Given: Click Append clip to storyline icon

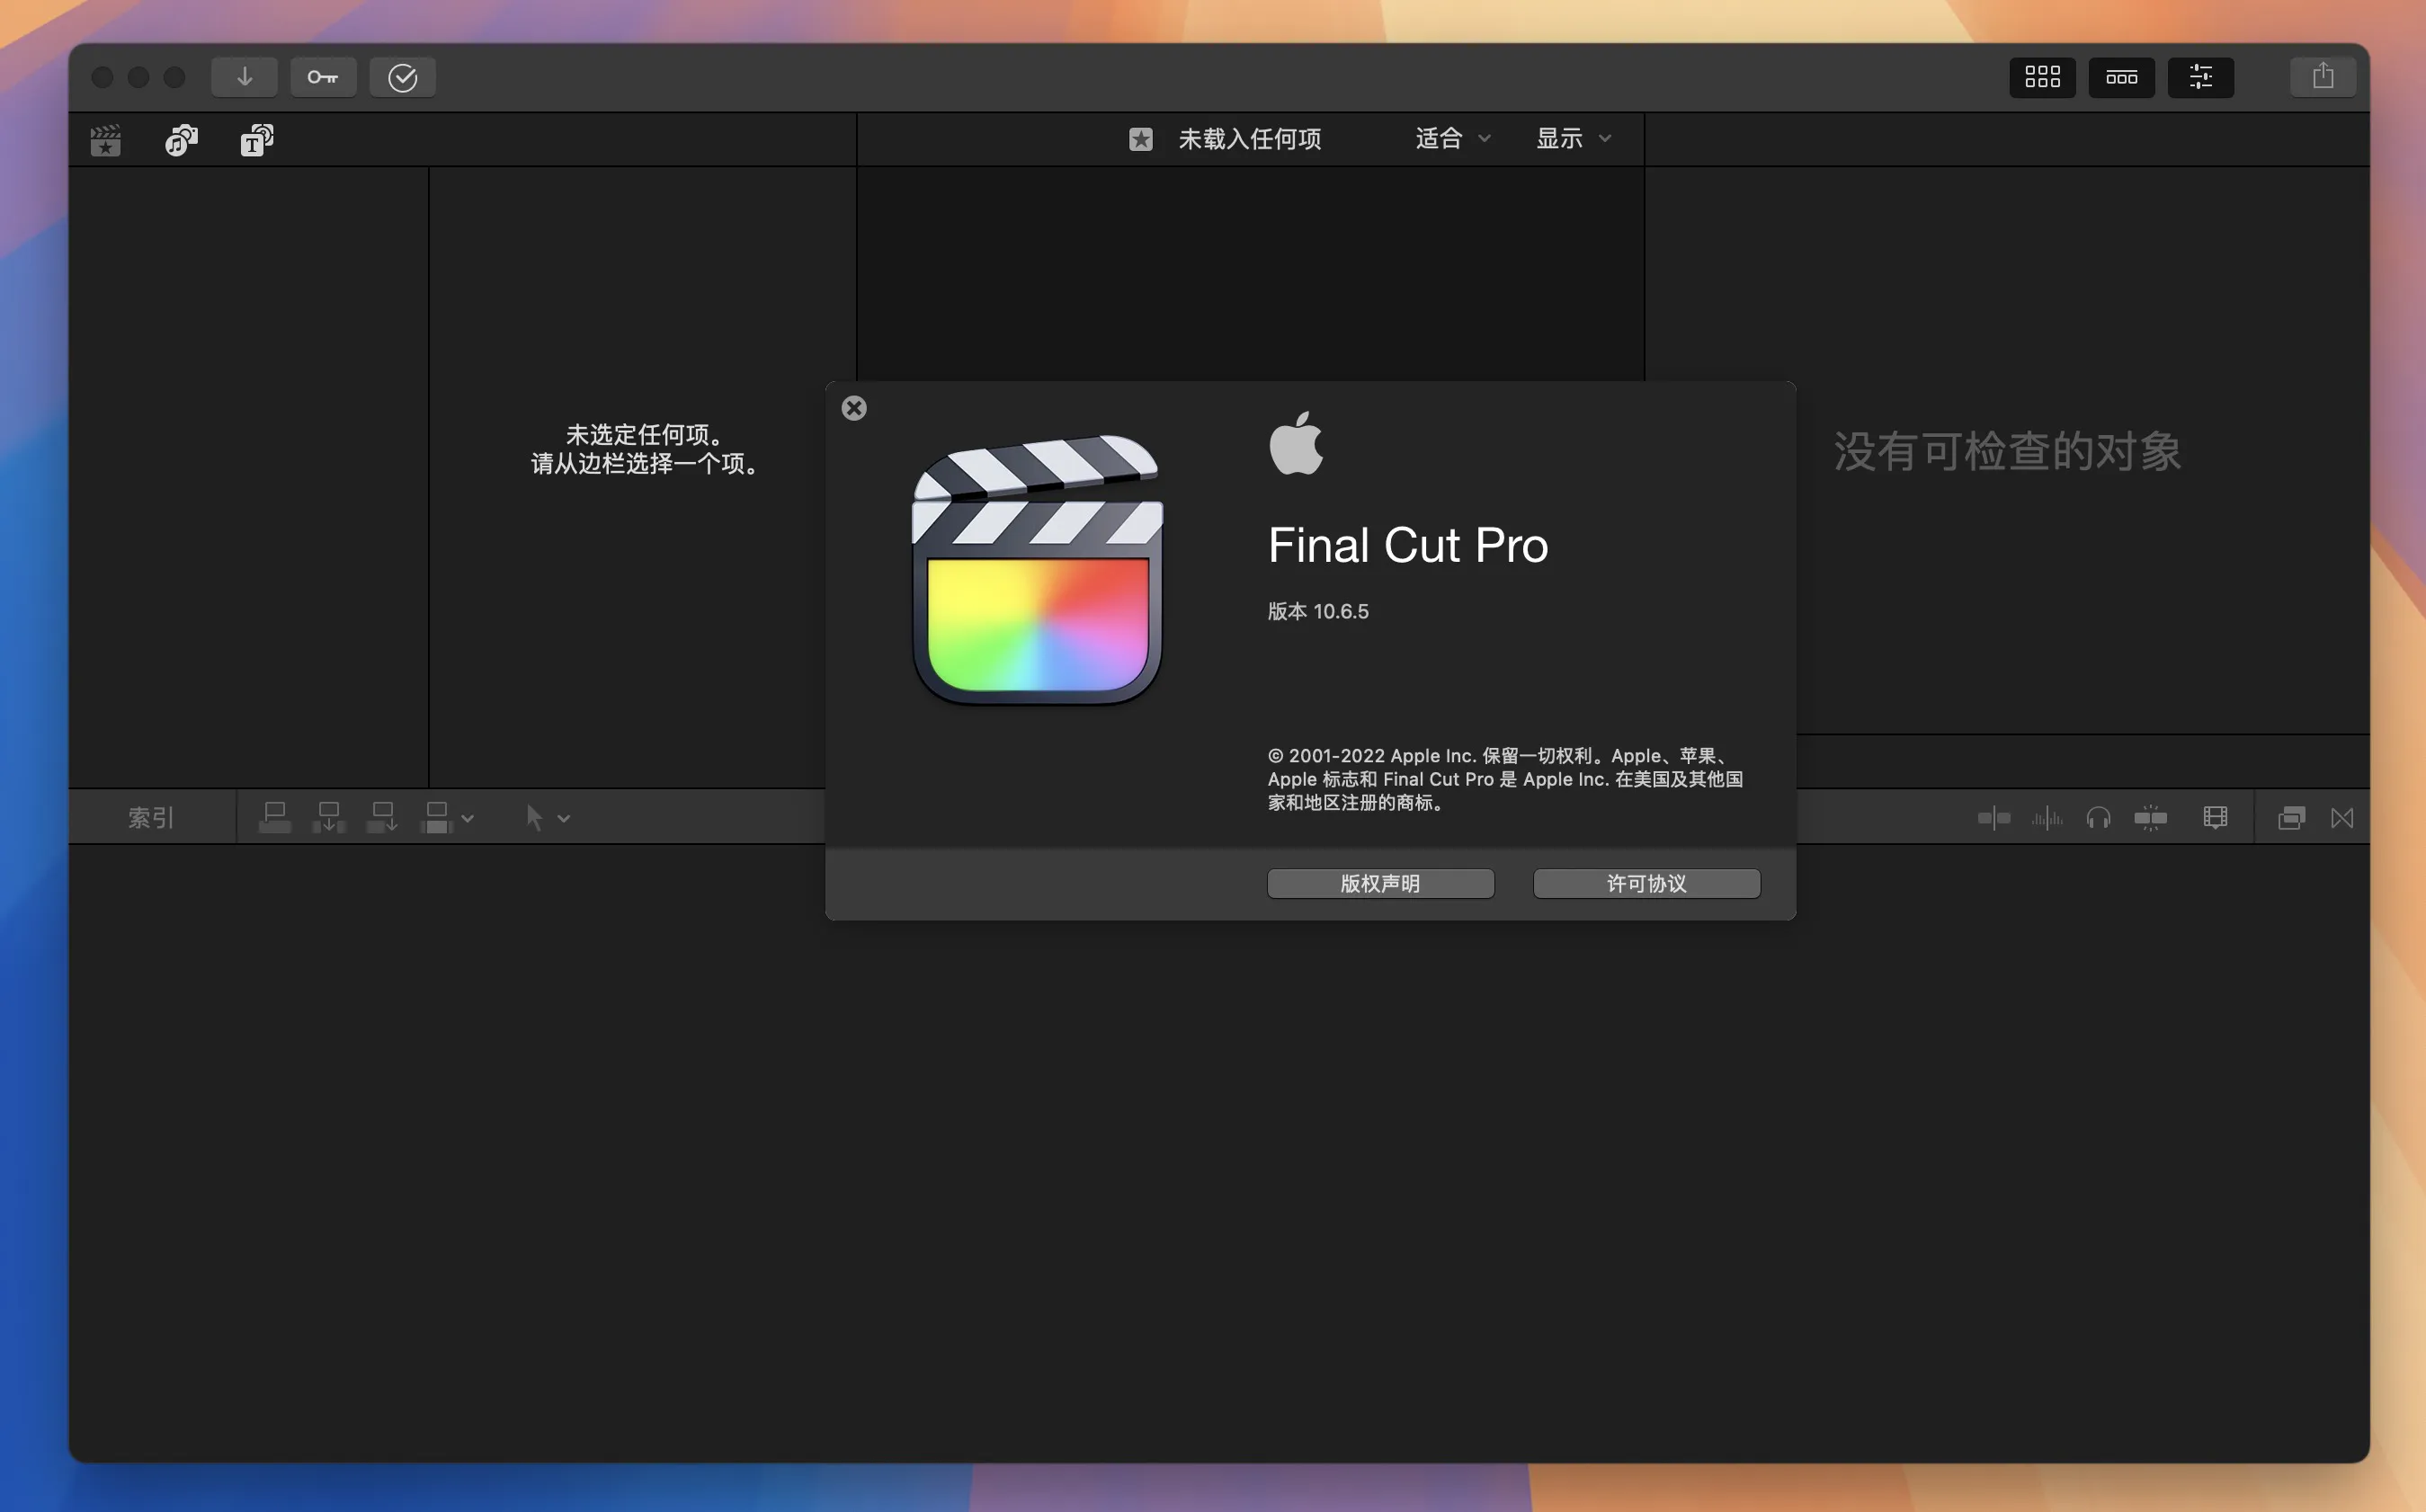Looking at the screenshot, I should tap(383, 818).
